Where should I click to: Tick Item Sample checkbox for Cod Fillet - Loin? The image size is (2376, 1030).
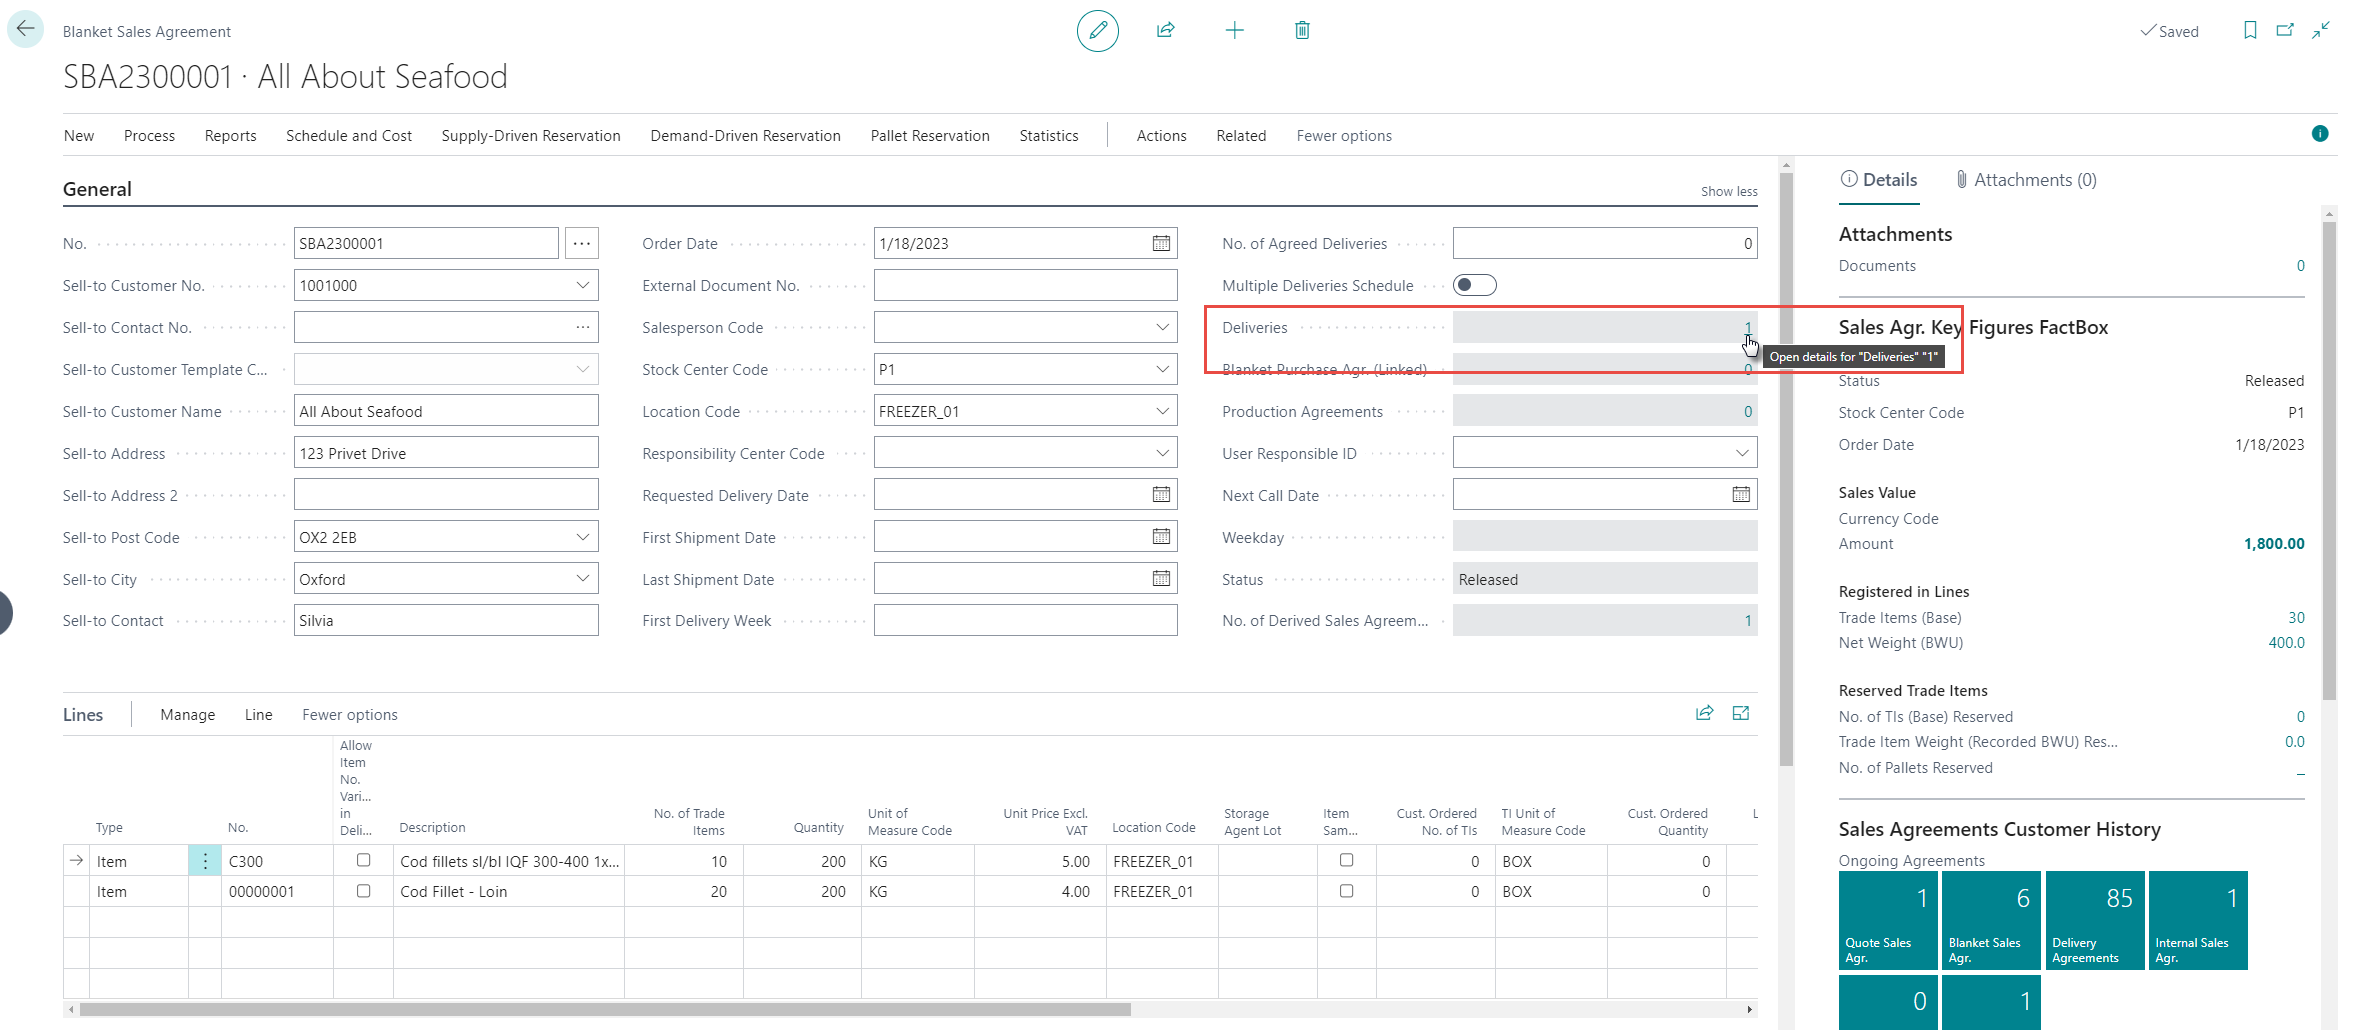(1346, 890)
